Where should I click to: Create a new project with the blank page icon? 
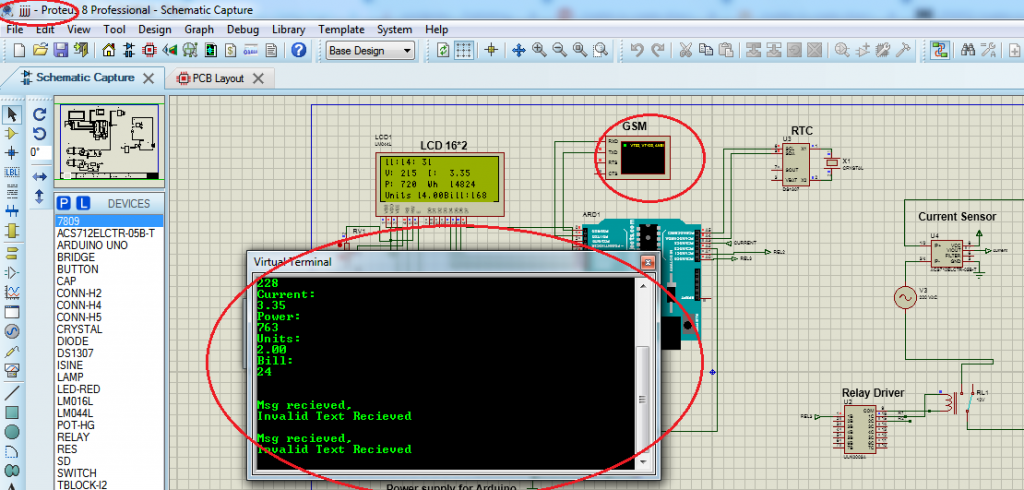click(19, 50)
